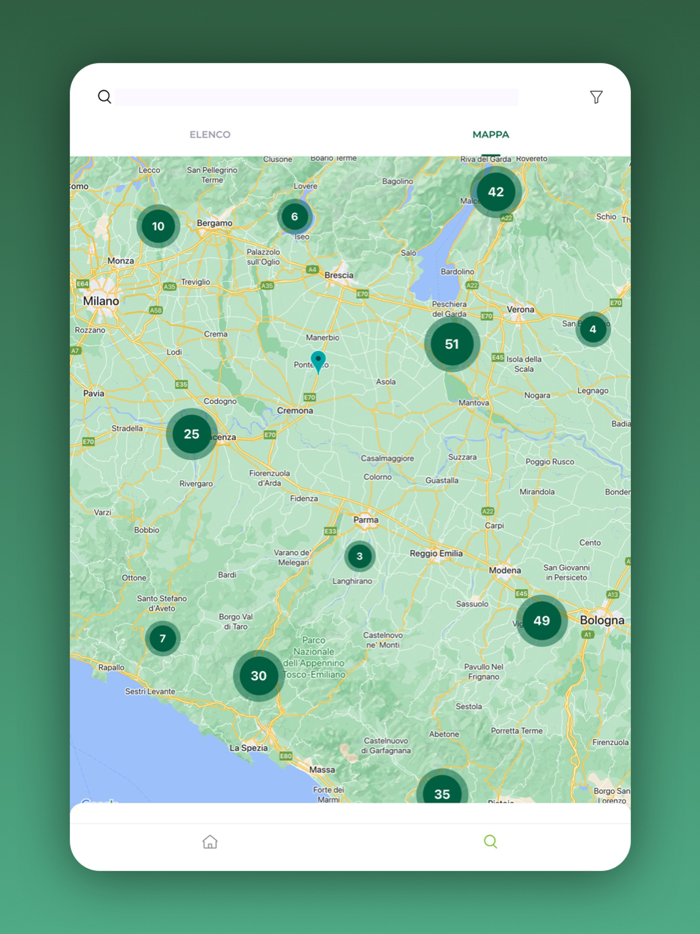Viewport: 700px width, 934px height.
Task: Click the Brescia label on map
Action: tap(339, 275)
